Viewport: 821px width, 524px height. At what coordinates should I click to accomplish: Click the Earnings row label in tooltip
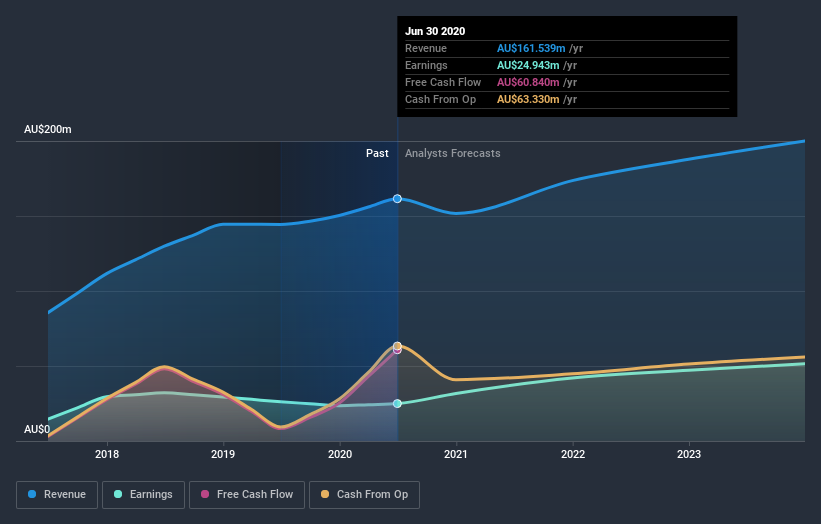(x=426, y=65)
